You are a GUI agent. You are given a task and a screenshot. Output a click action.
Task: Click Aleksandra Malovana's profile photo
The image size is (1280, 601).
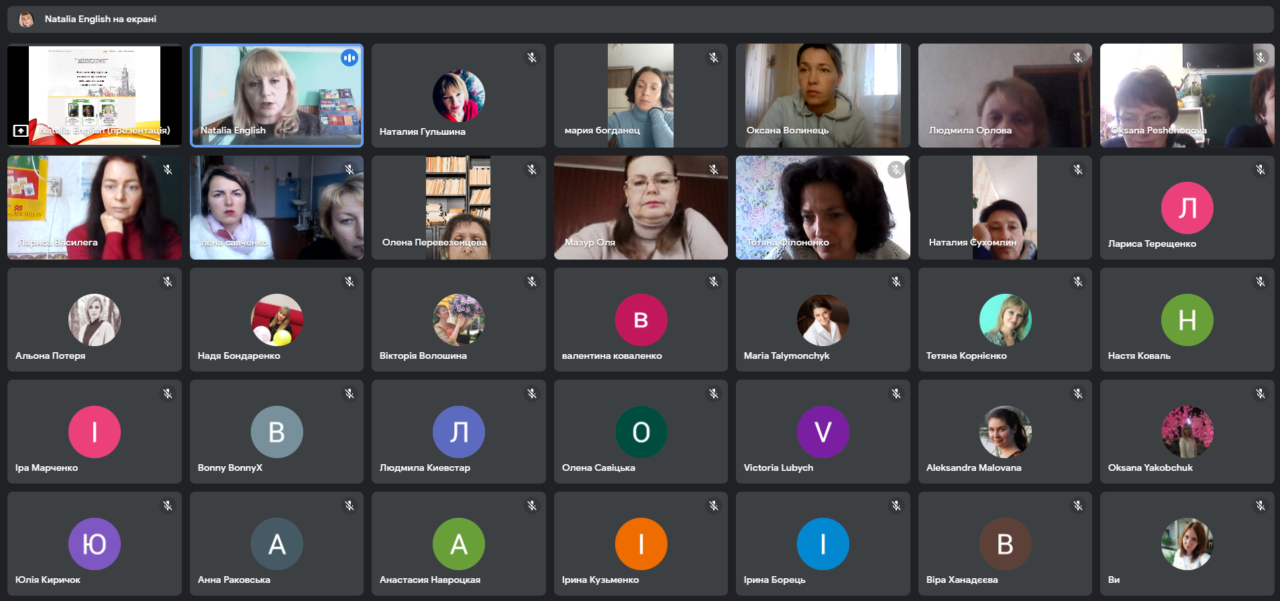pyautogui.click(x=1005, y=432)
